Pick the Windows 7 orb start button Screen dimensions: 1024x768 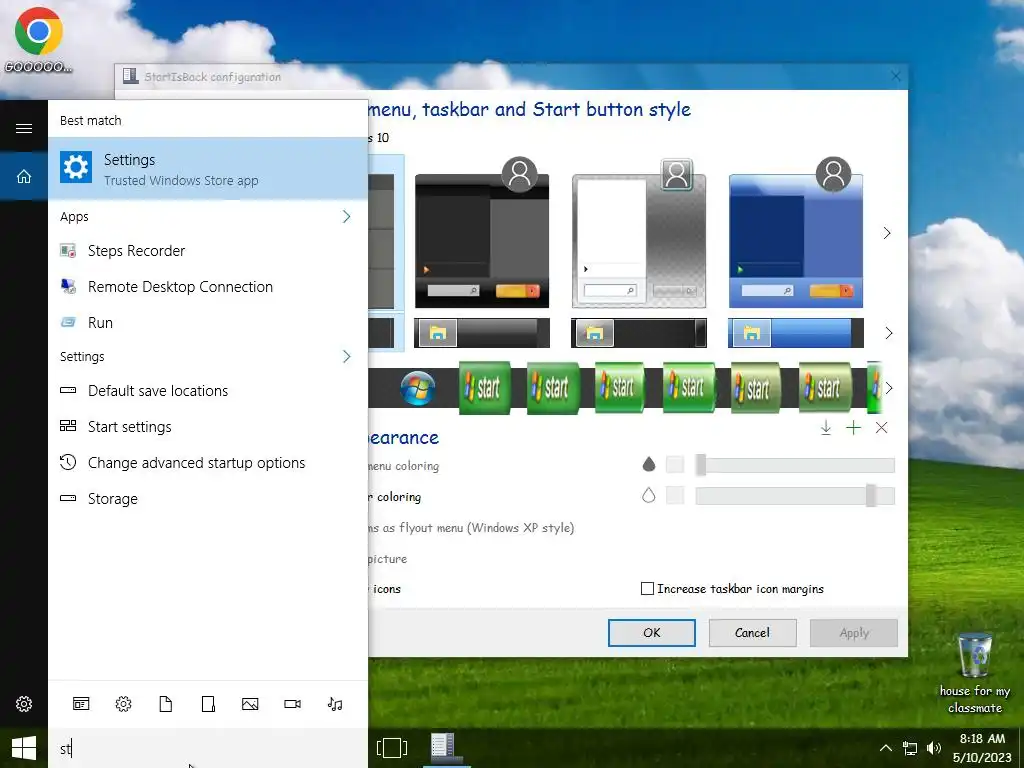tap(418, 389)
